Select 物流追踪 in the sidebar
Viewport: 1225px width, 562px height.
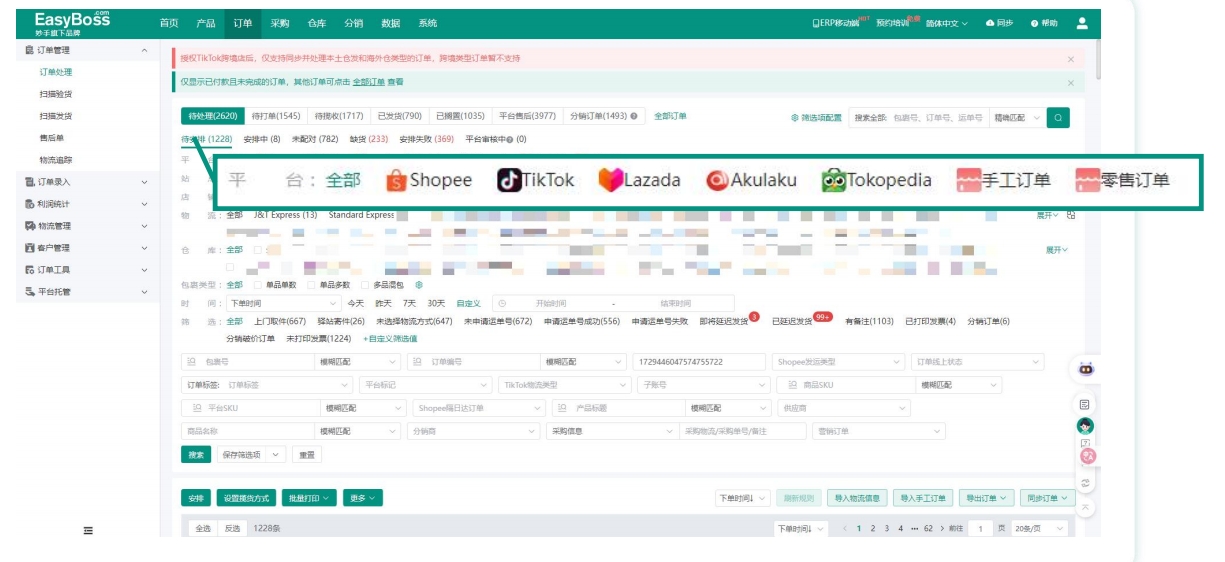click(x=56, y=160)
